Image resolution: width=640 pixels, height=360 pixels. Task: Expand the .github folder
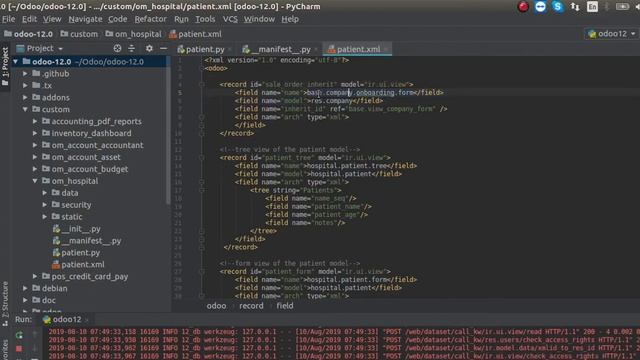coord(25,74)
